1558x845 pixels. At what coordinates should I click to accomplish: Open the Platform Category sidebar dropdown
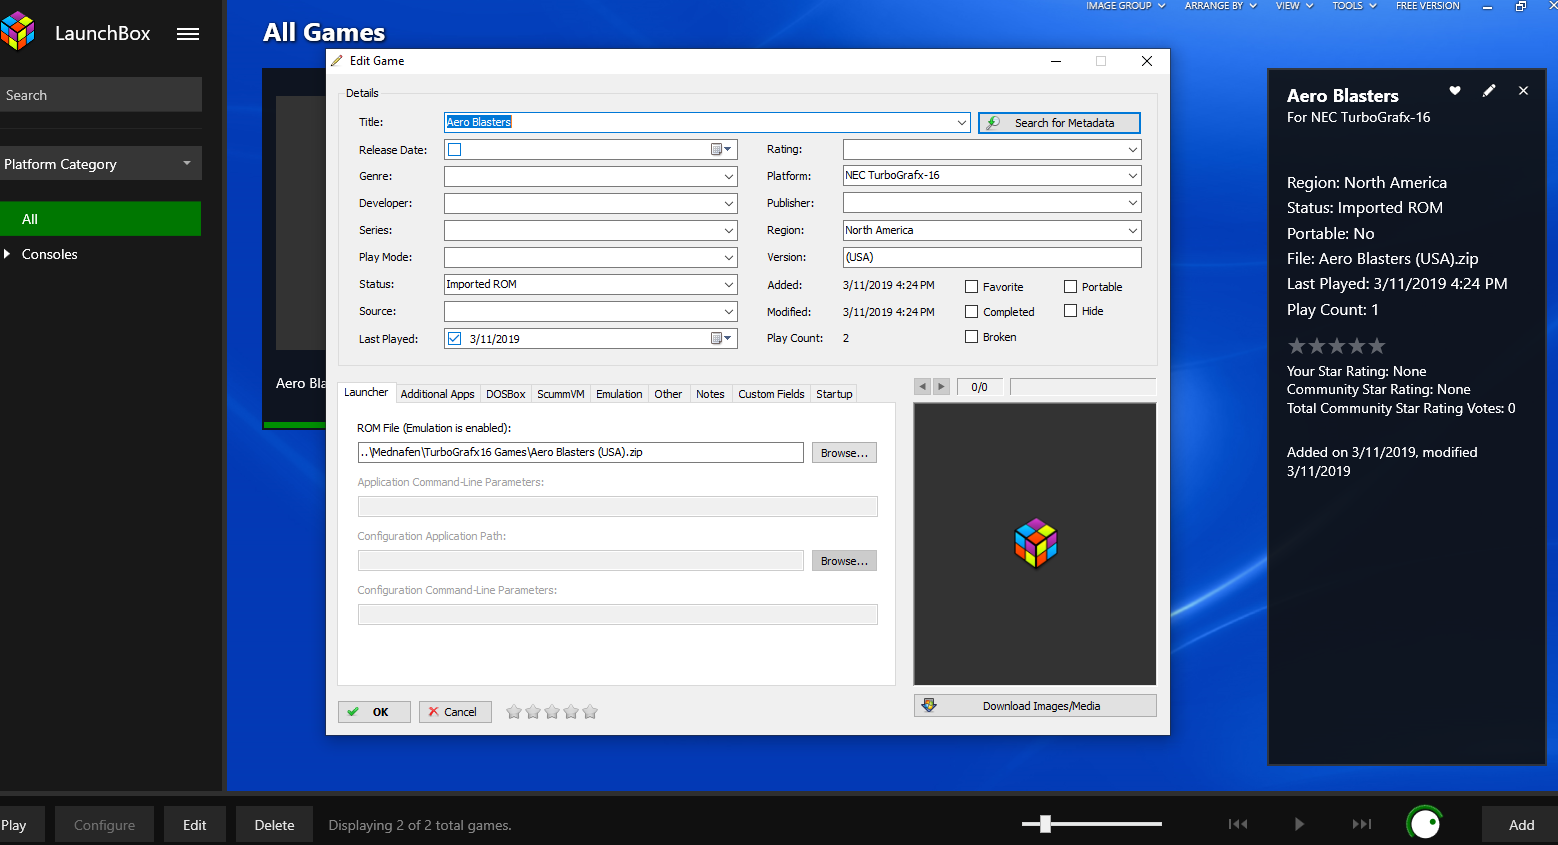[101, 163]
